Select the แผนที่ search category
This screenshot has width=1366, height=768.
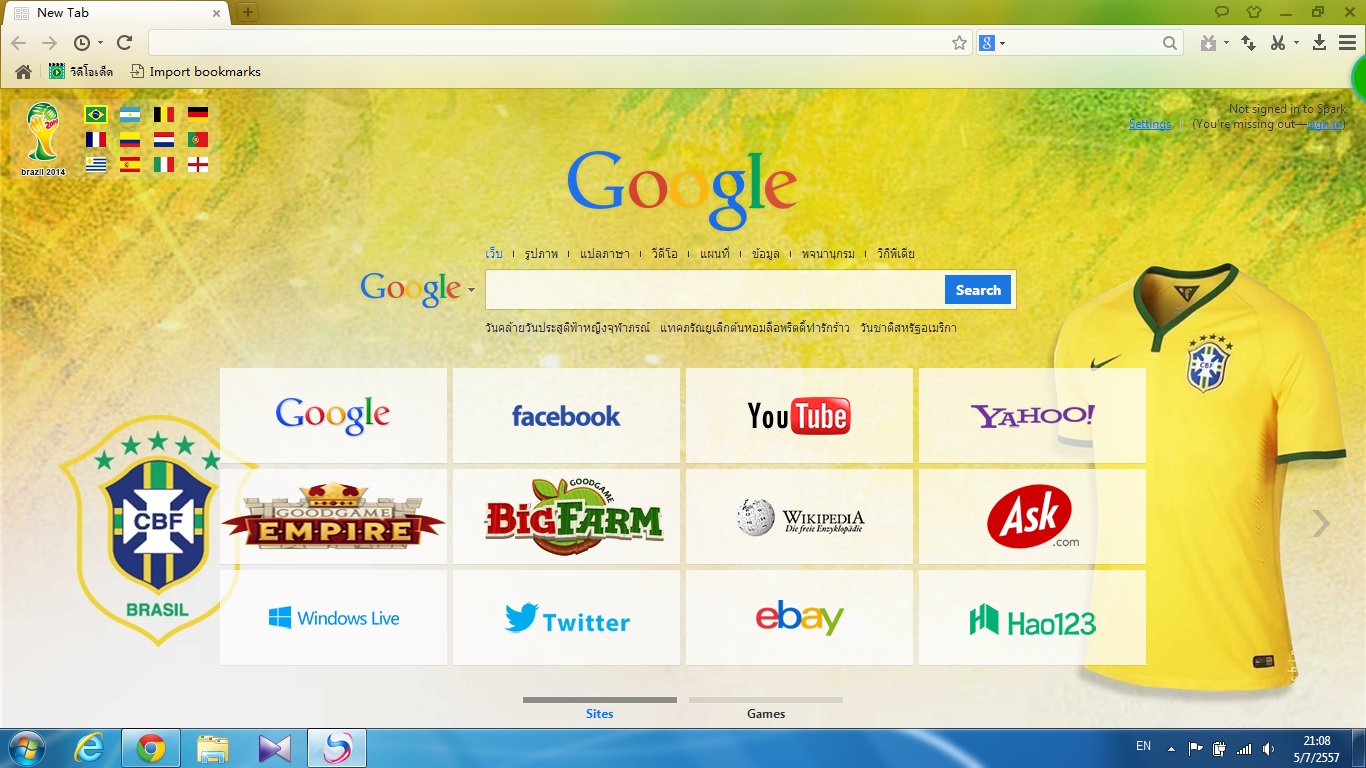pyautogui.click(x=715, y=254)
